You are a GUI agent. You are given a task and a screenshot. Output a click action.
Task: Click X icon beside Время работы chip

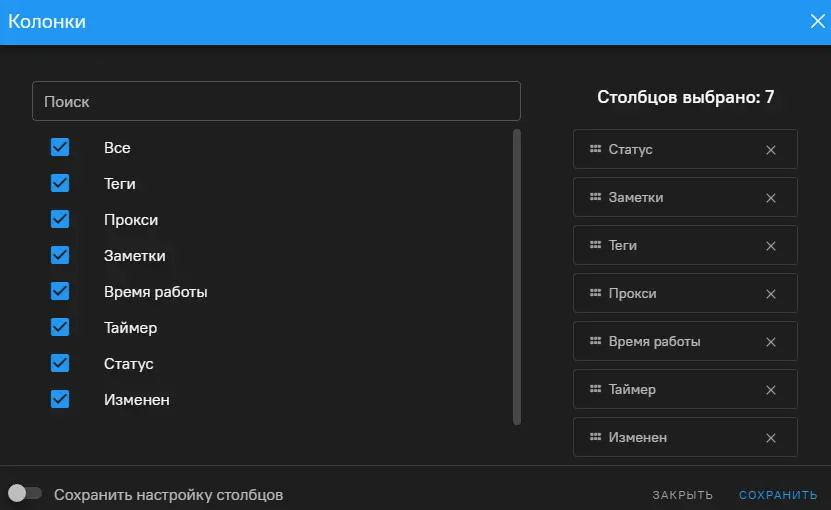770,342
